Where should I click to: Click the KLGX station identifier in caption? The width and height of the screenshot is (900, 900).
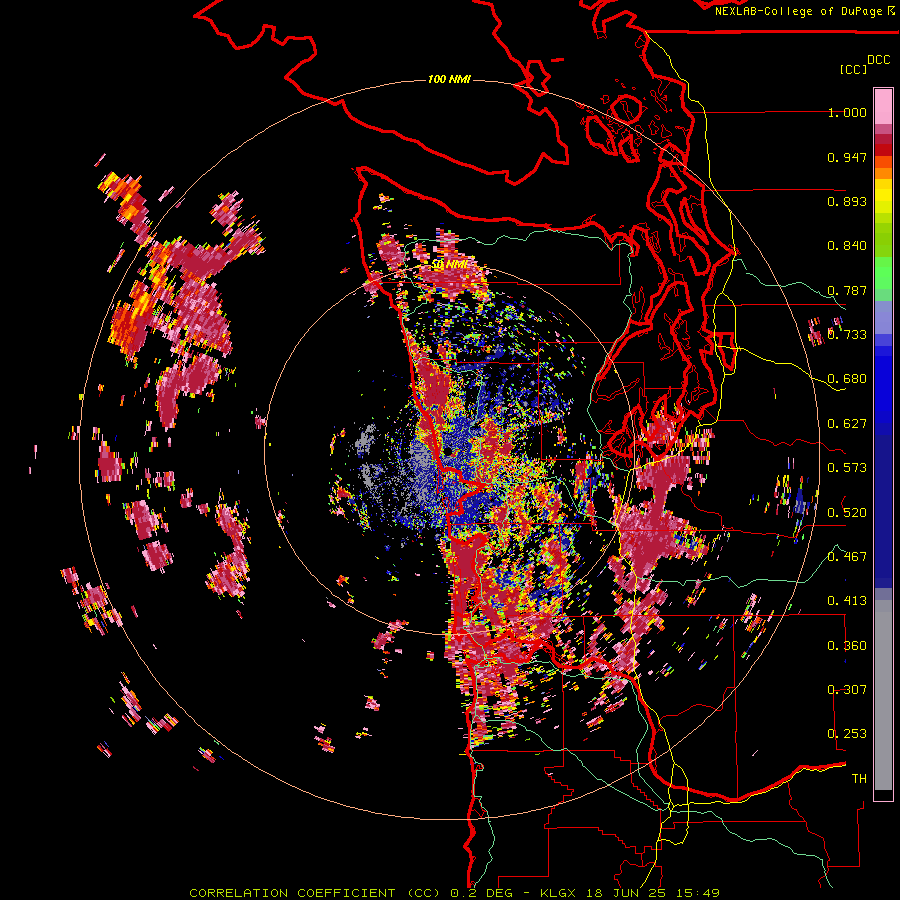pos(560,893)
